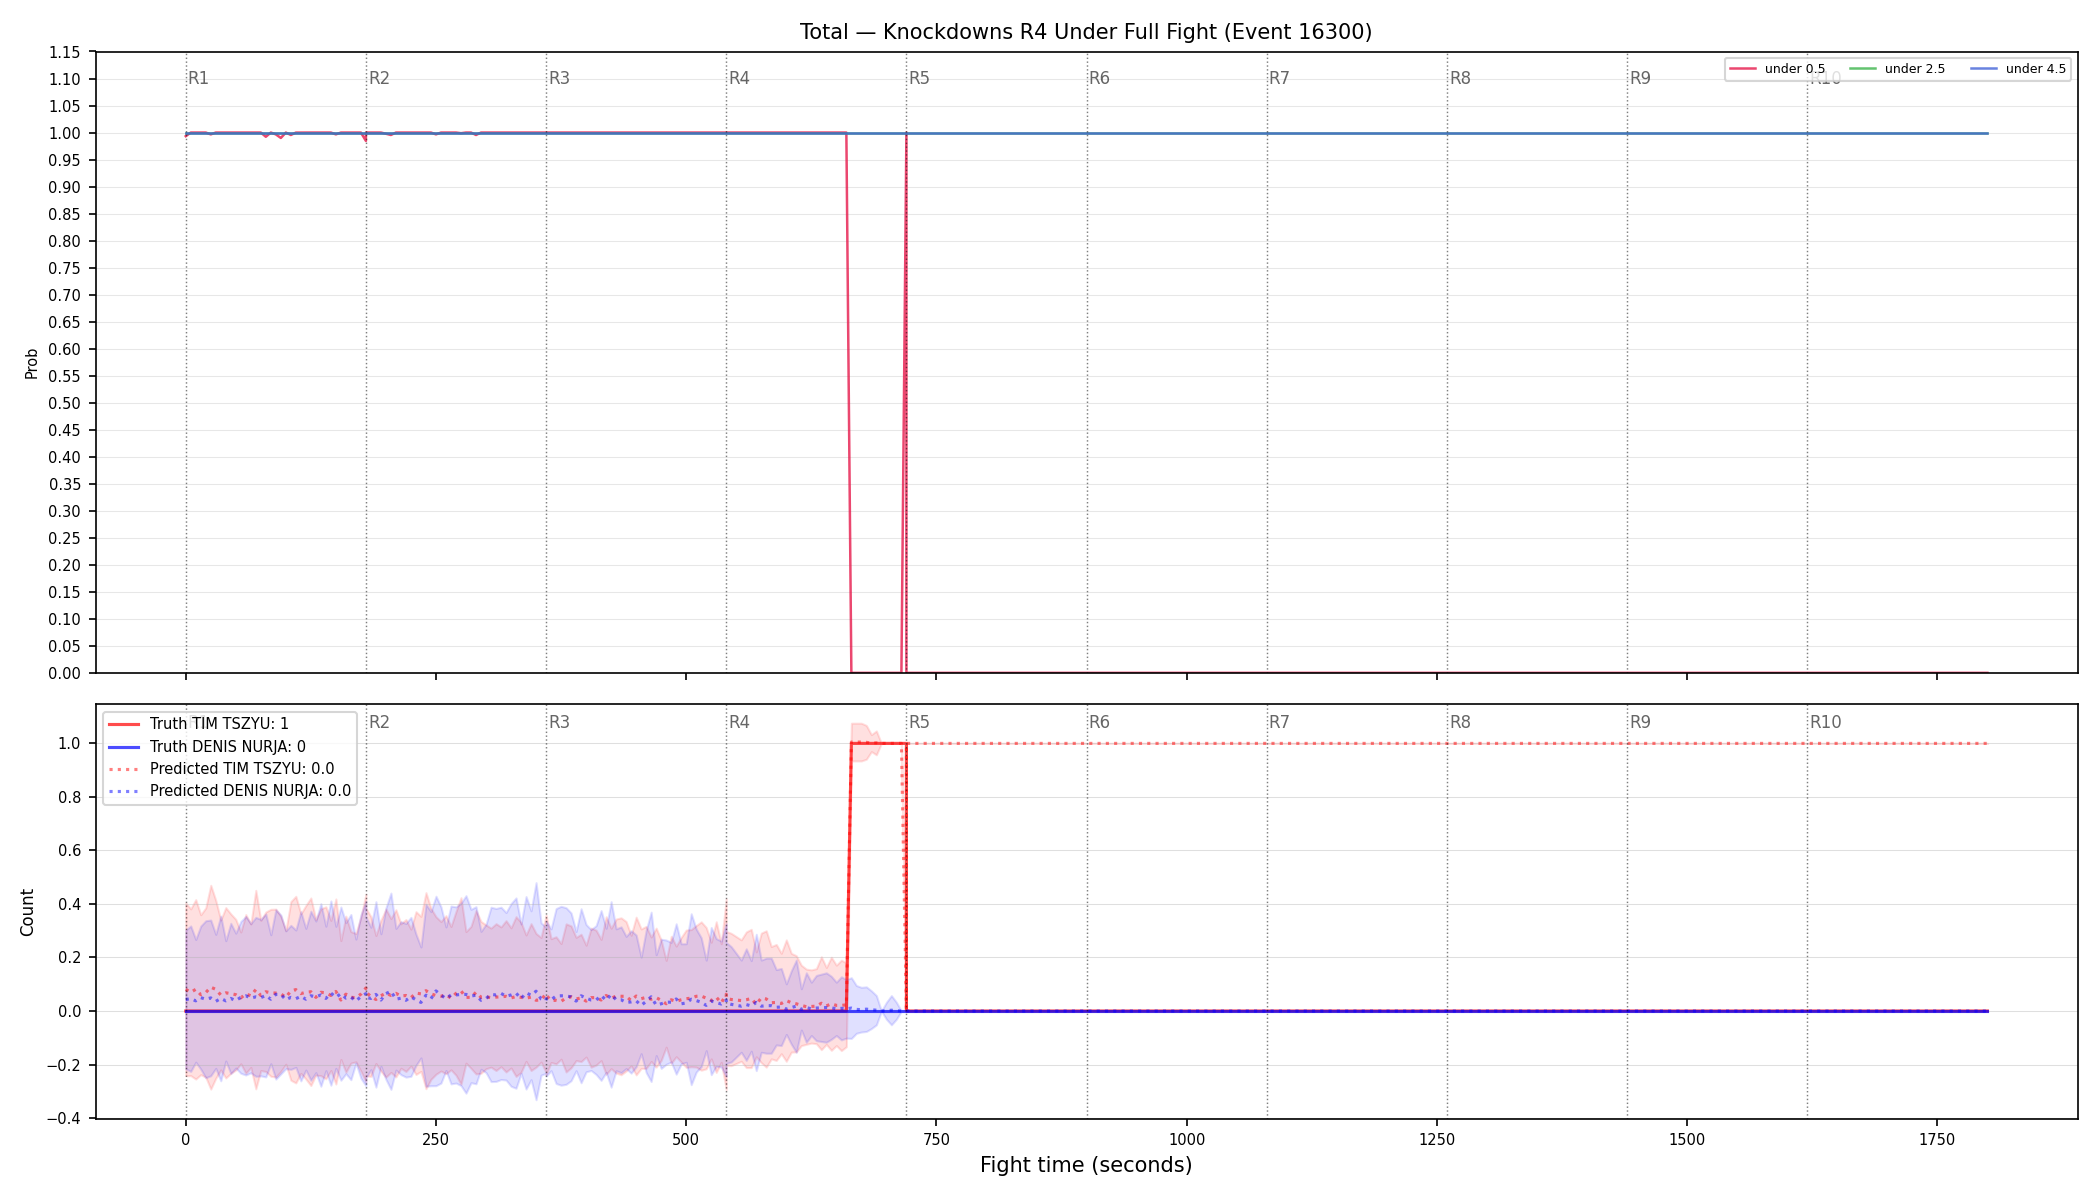The height and width of the screenshot is (1200, 2100).
Task: Click the x-axis tick label 500
Action: point(685,1139)
